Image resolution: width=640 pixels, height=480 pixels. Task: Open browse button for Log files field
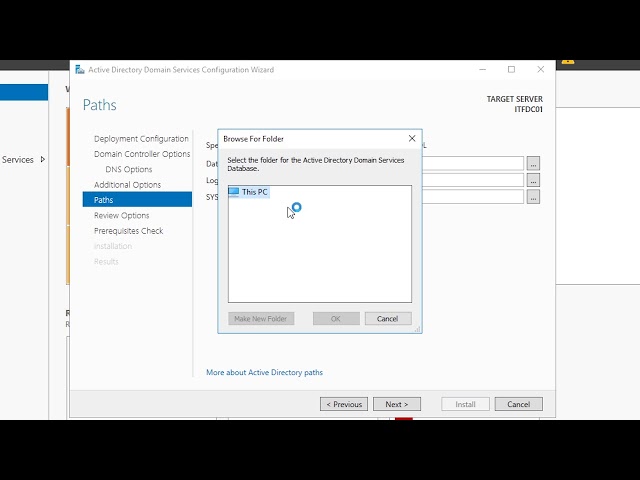pyautogui.click(x=533, y=180)
